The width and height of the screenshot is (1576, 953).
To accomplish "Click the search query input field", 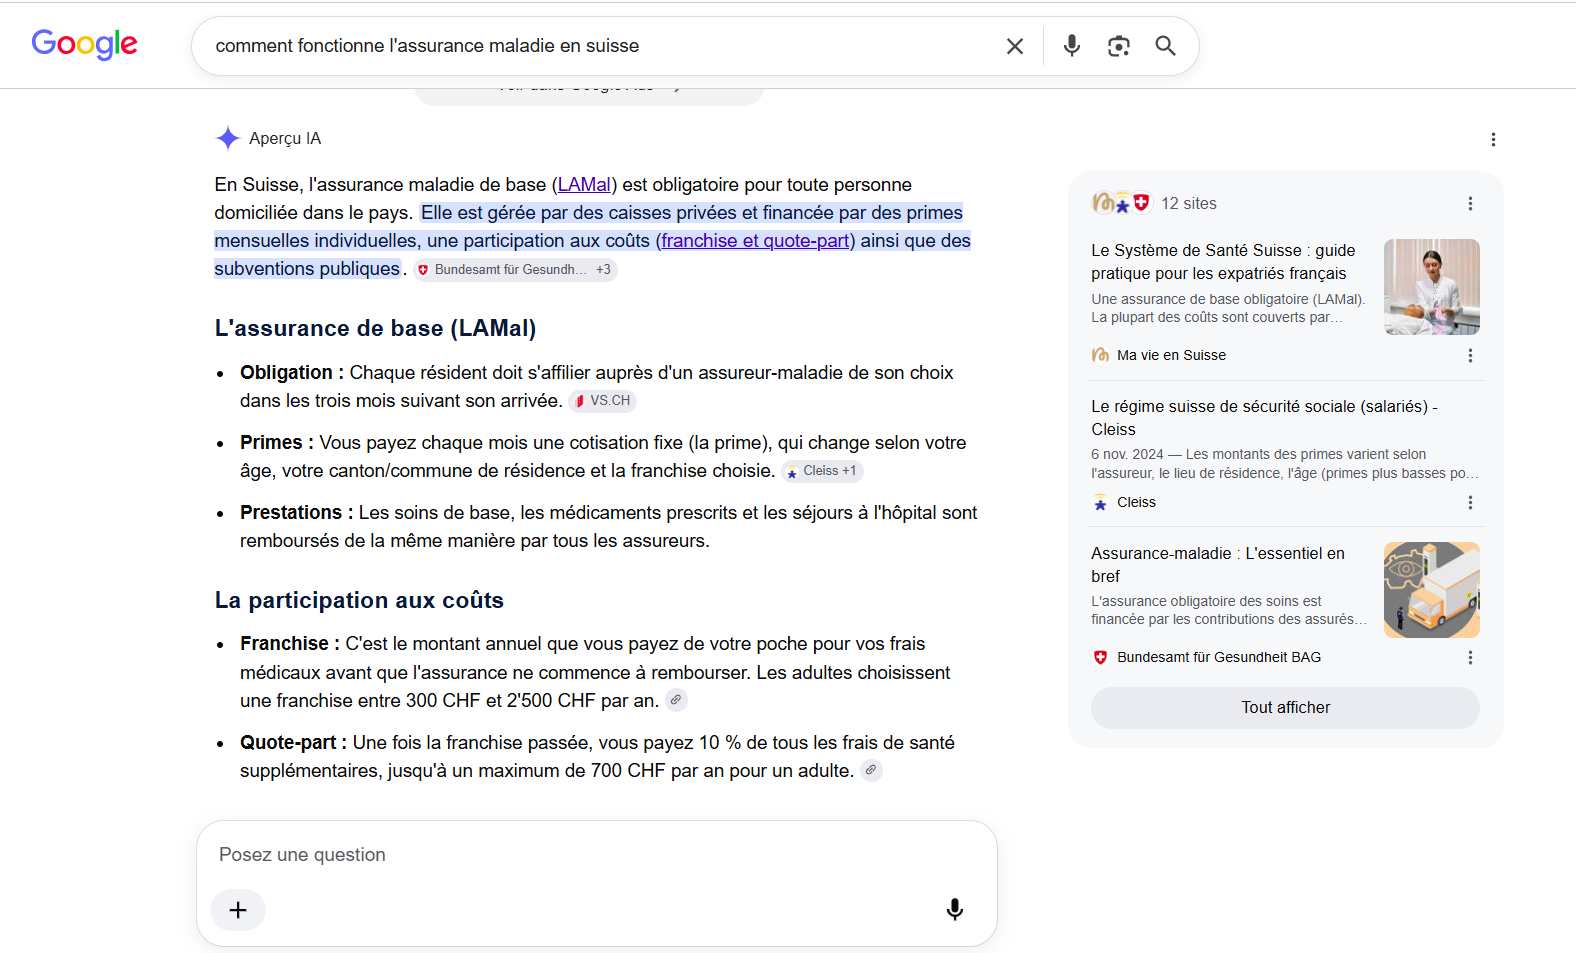I will (x=600, y=46).
